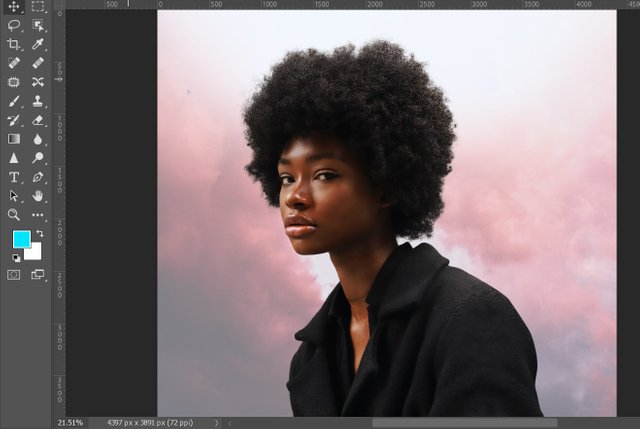Select the History Brush tool

[x=13, y=120]
